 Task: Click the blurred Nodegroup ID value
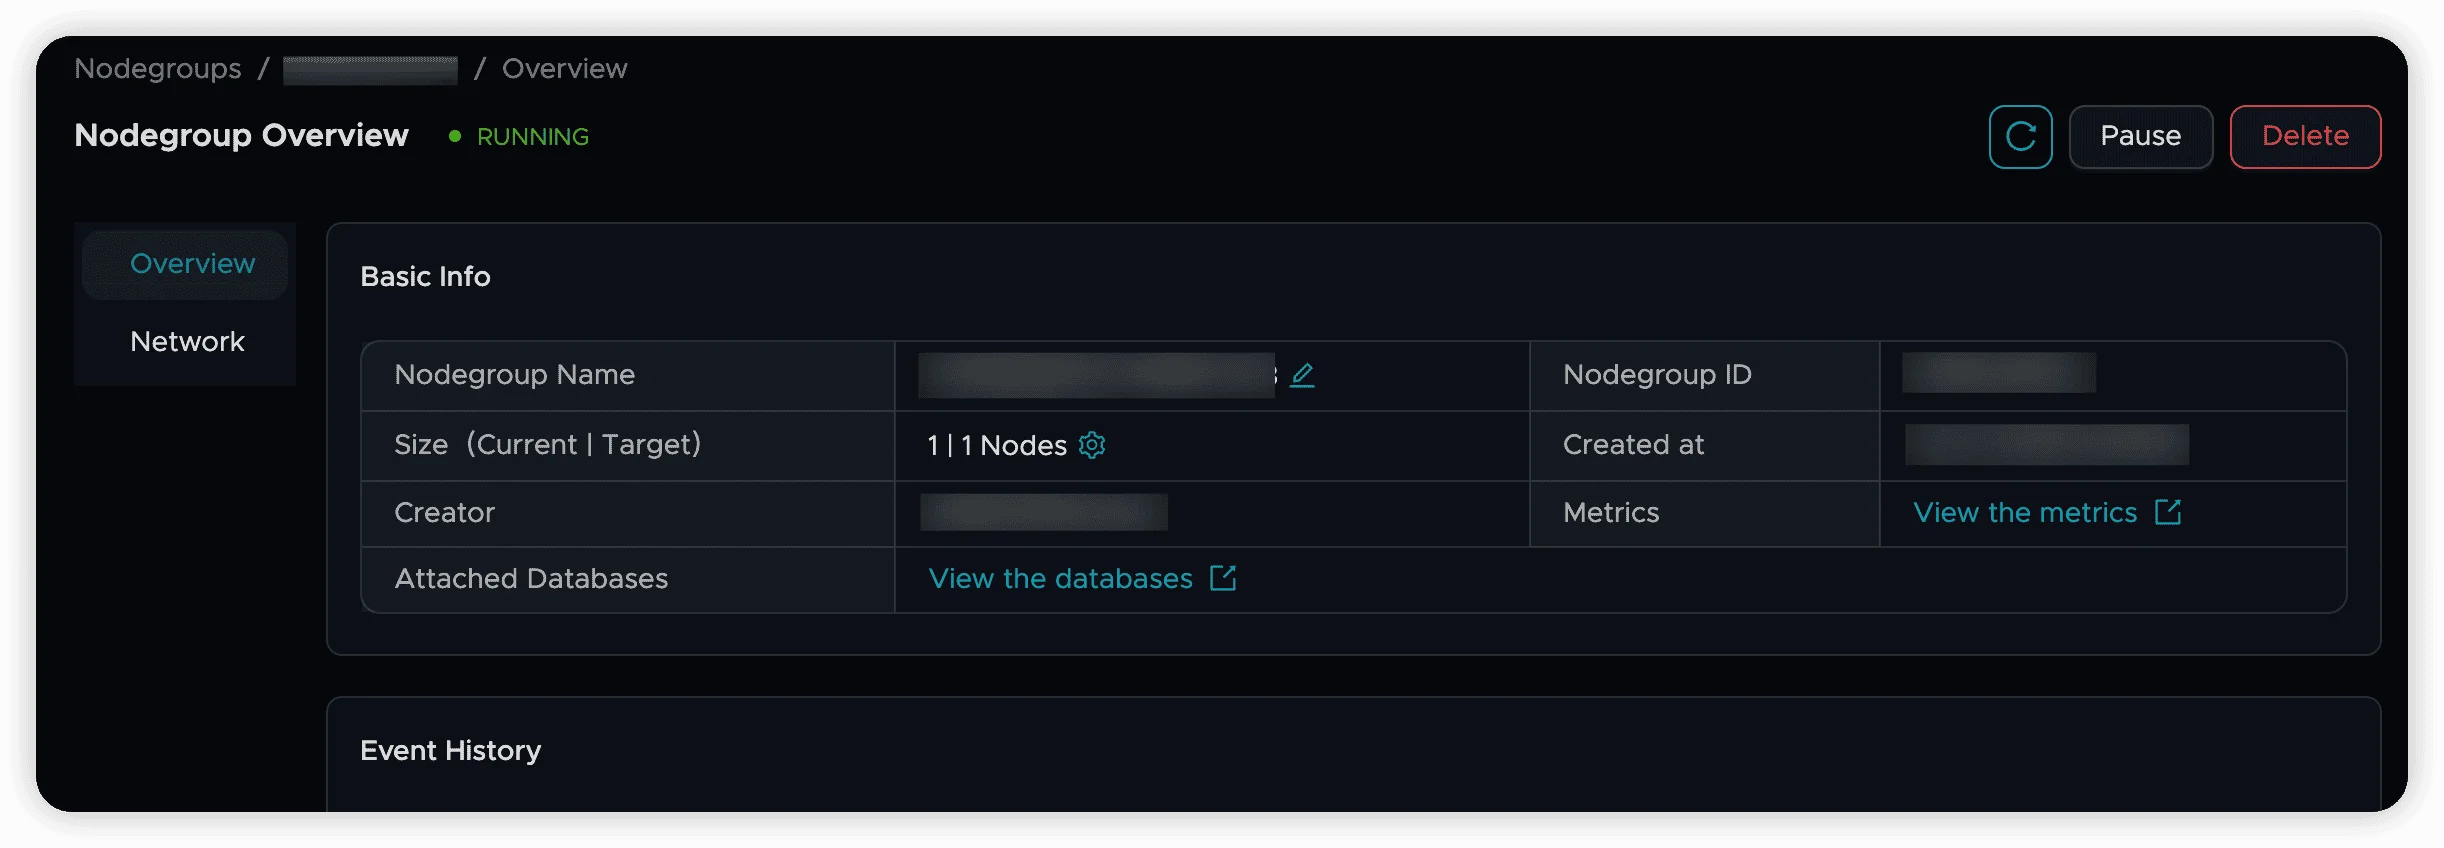point(1998,373)
